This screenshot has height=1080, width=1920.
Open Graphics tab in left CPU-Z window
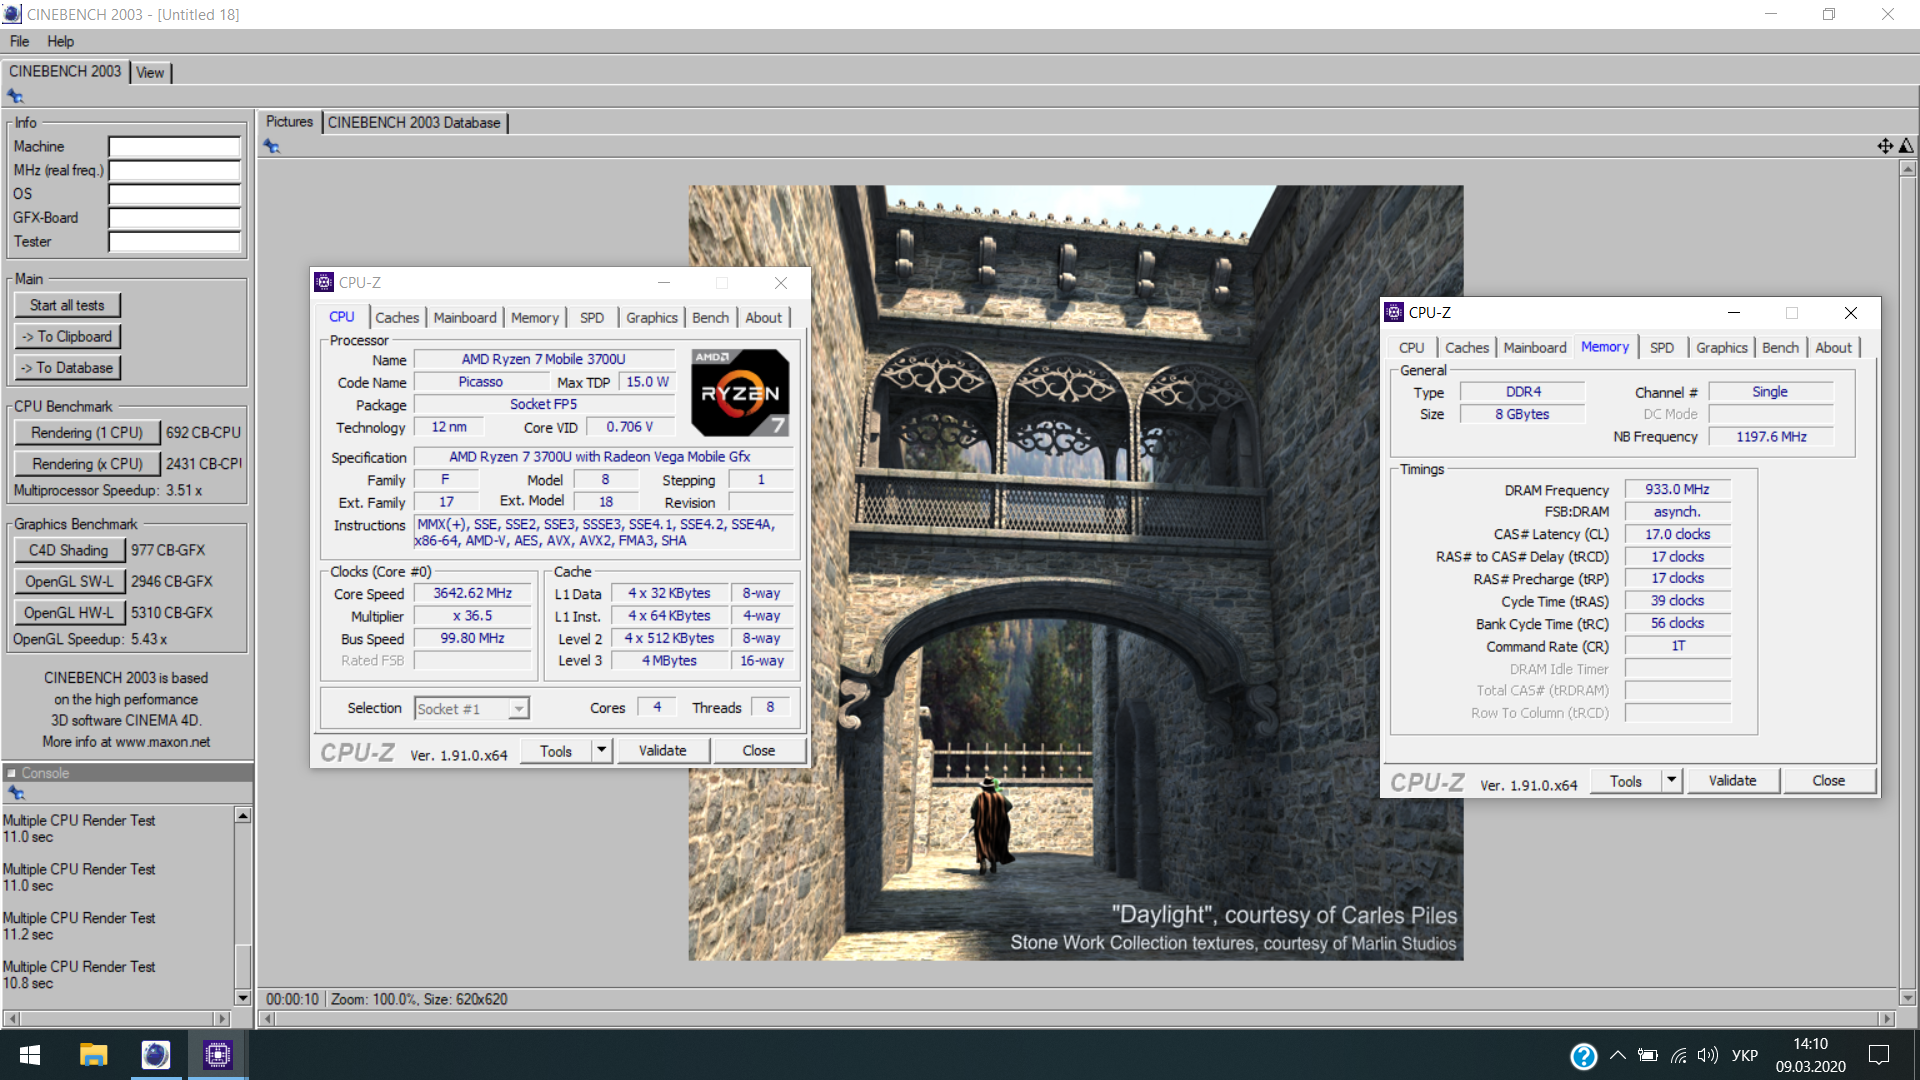[x=652, y=317]
